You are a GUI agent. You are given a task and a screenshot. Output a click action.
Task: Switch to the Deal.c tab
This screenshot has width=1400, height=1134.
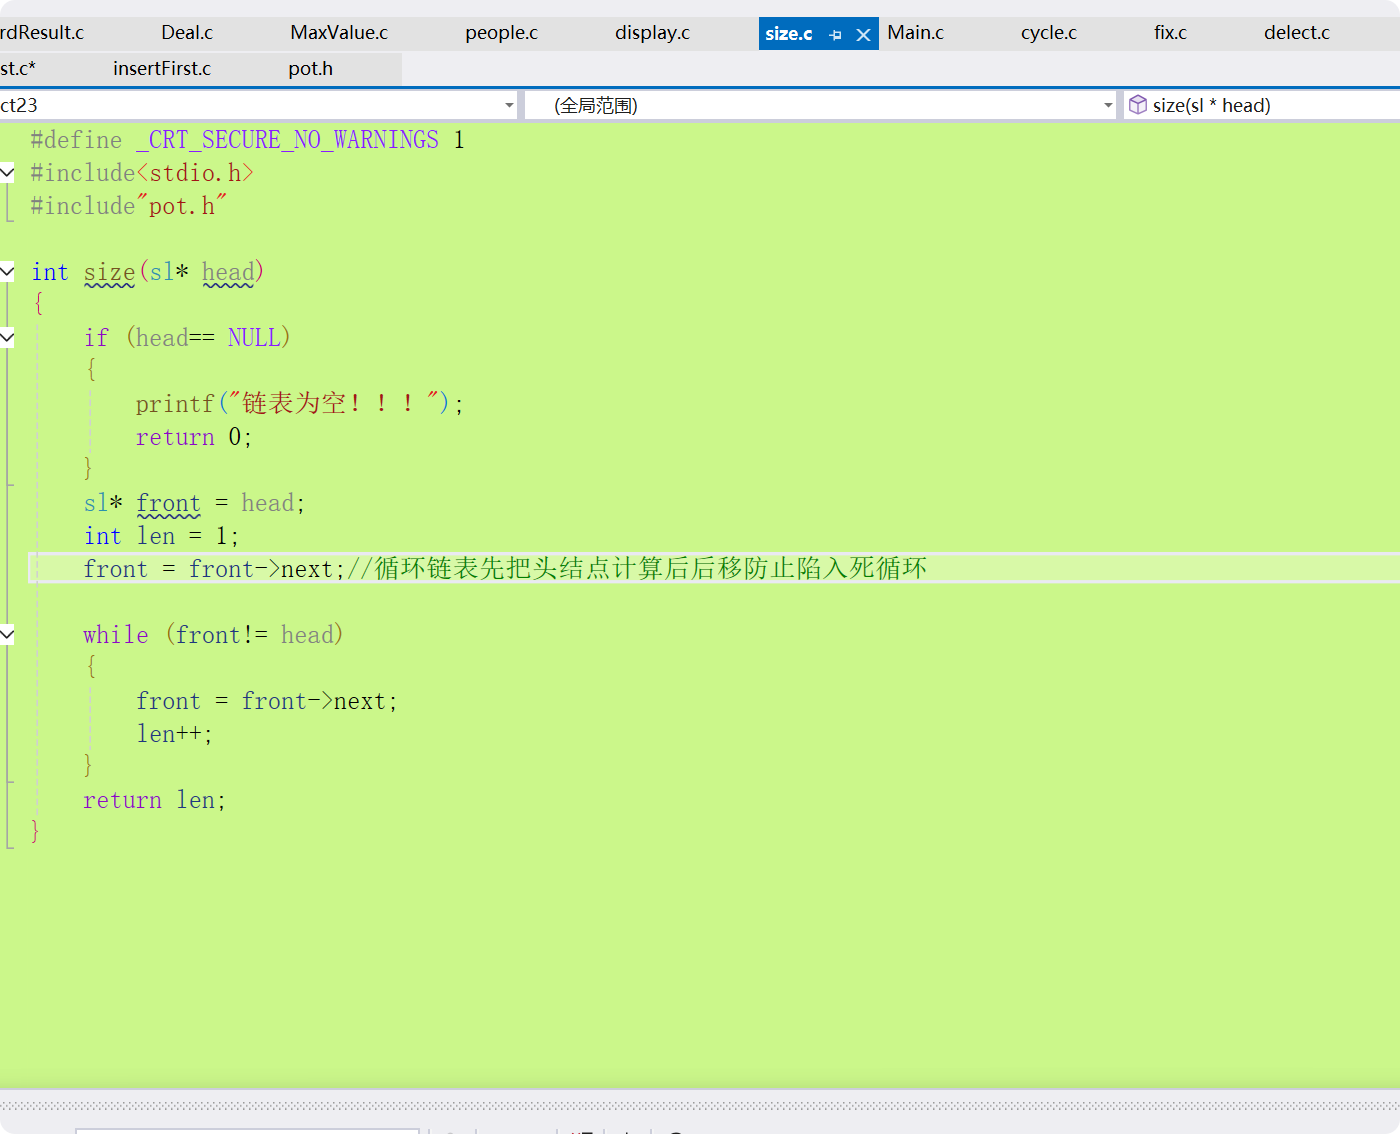tap(187, 33)
